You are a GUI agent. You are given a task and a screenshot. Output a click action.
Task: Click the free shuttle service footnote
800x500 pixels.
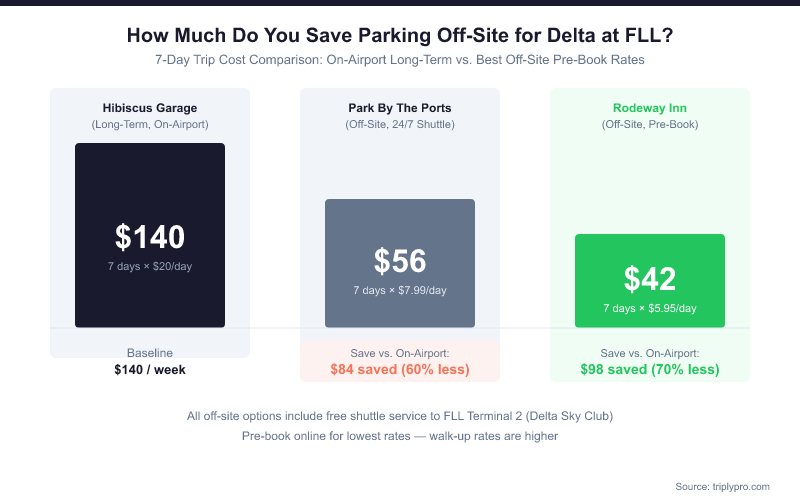tap(400, 416)
